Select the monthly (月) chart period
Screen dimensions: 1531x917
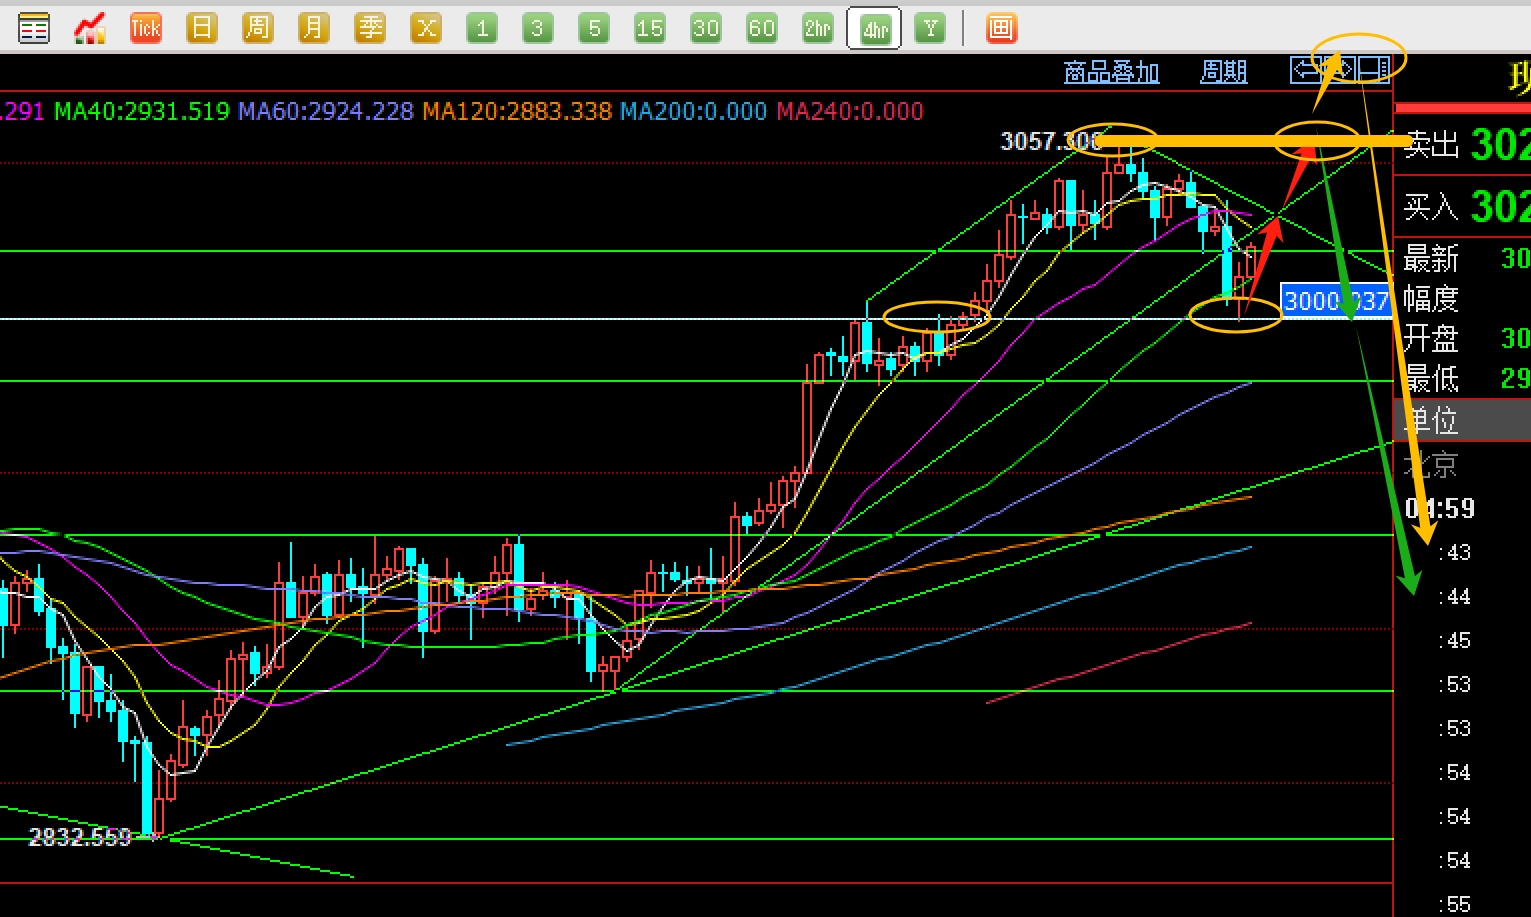pos(314,28)
